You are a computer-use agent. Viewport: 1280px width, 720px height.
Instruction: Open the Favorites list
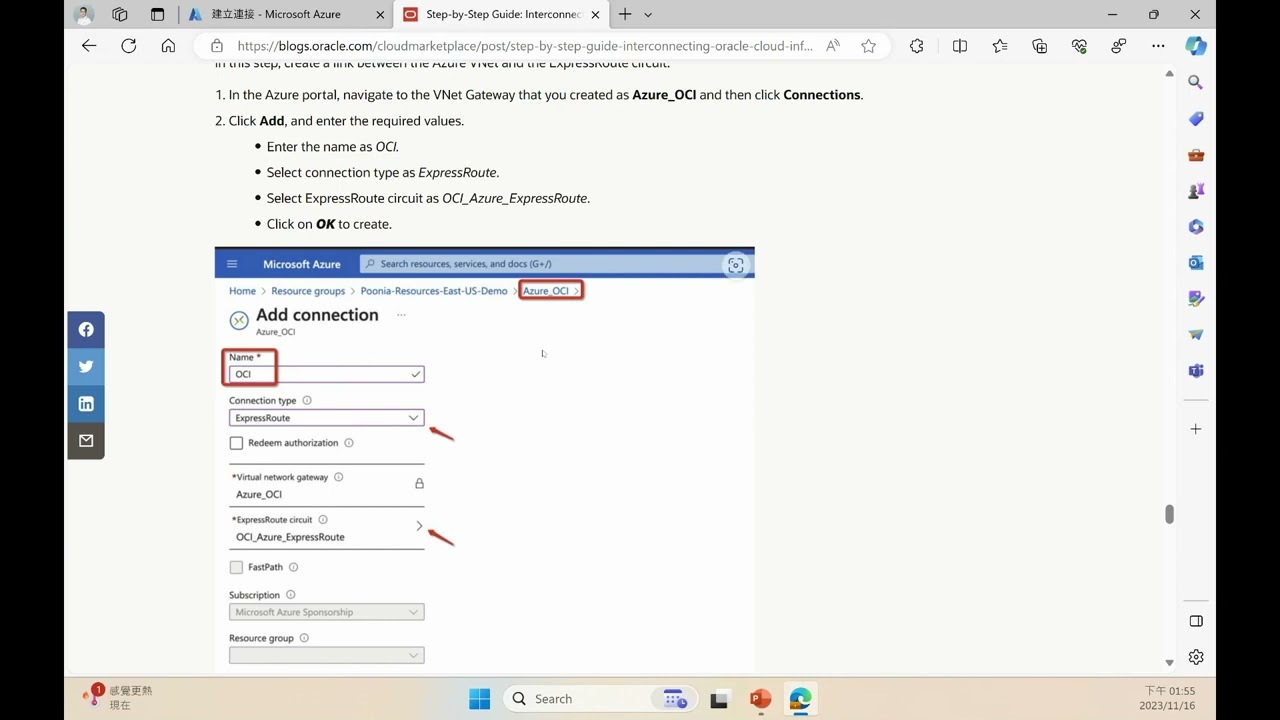click(1000, 46)
